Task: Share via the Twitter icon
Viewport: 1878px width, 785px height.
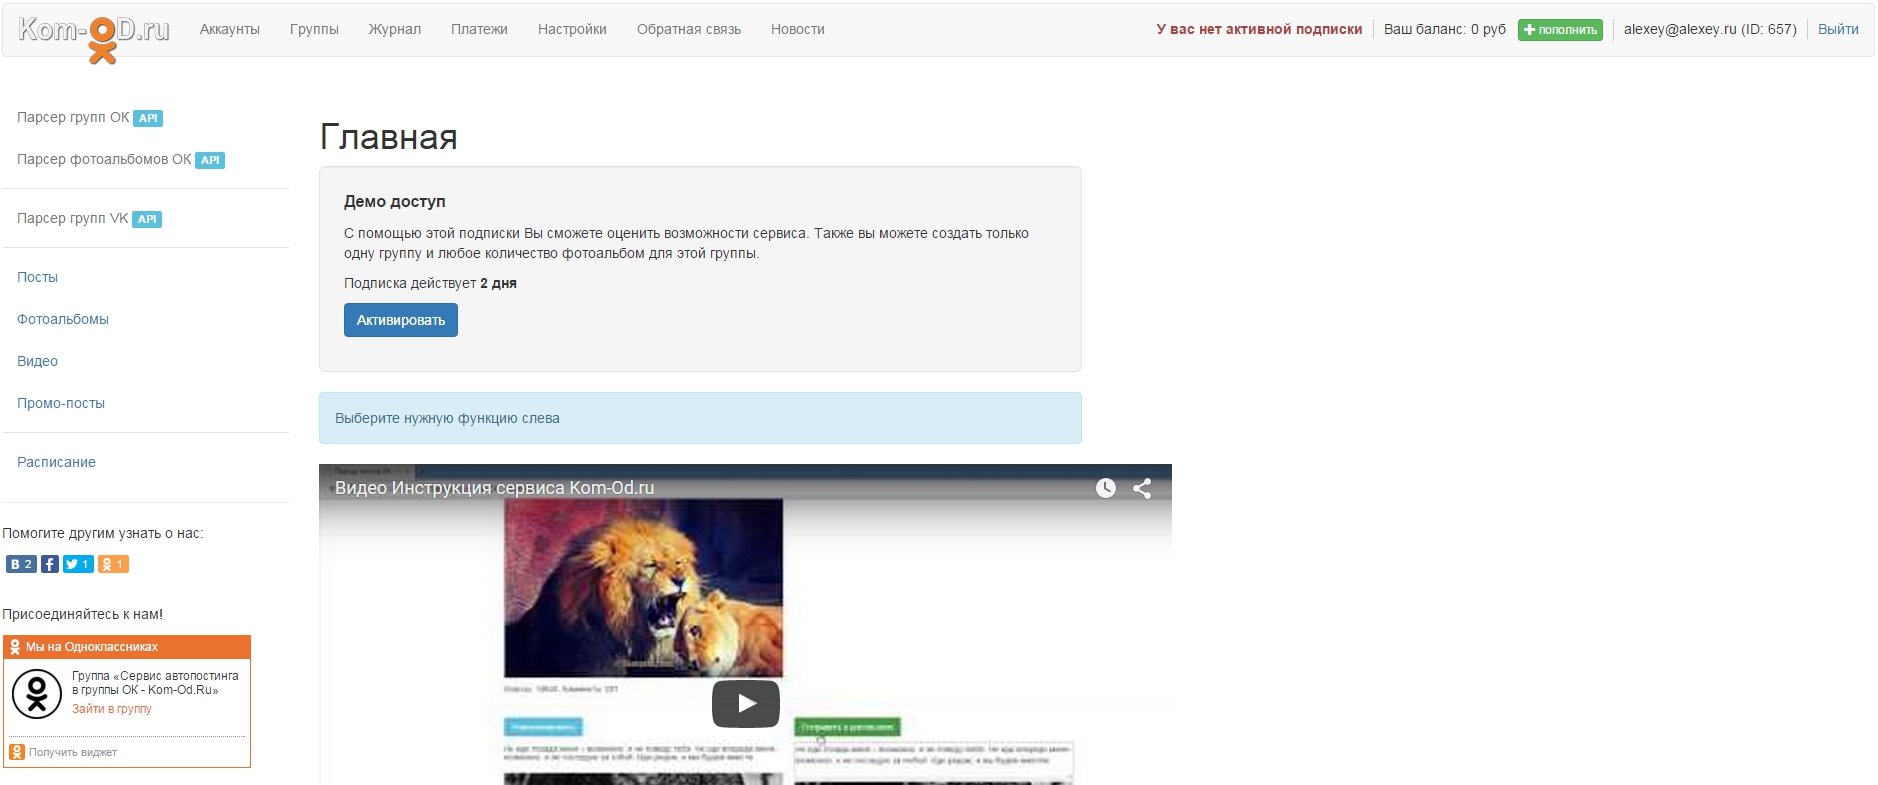Action: (x=78, y=564)
